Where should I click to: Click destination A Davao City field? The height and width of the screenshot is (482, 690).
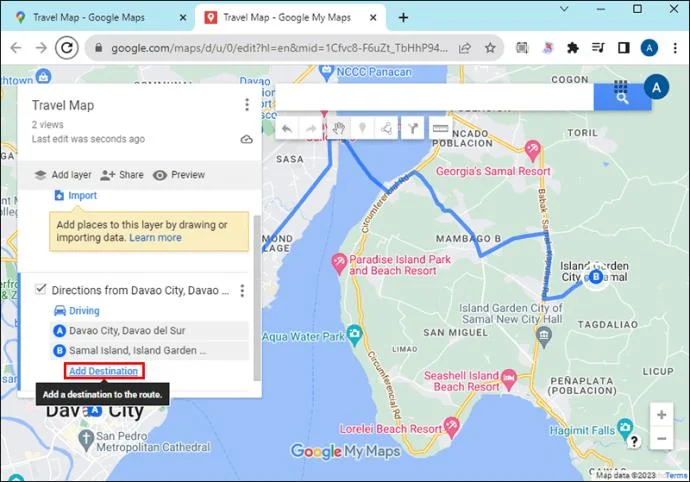(x=150, y=331)
